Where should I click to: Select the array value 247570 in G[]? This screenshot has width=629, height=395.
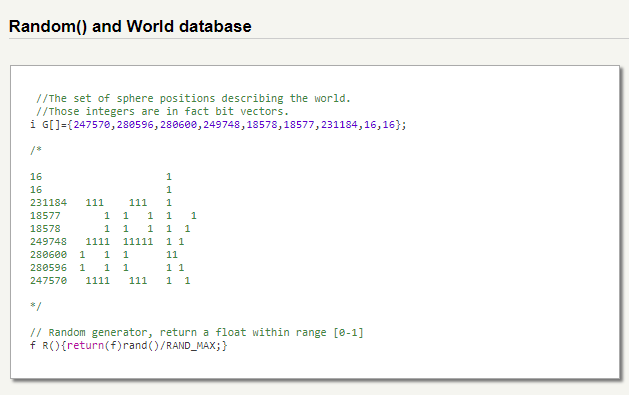[91, 125]
